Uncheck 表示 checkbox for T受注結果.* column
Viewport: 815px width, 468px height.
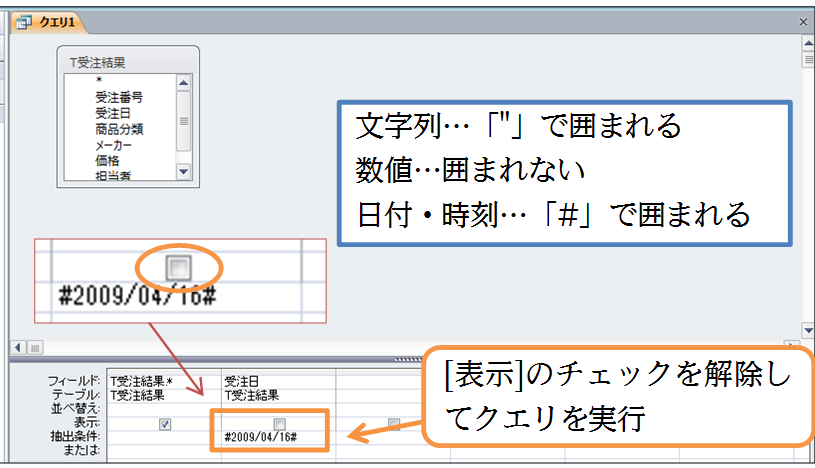165,423
